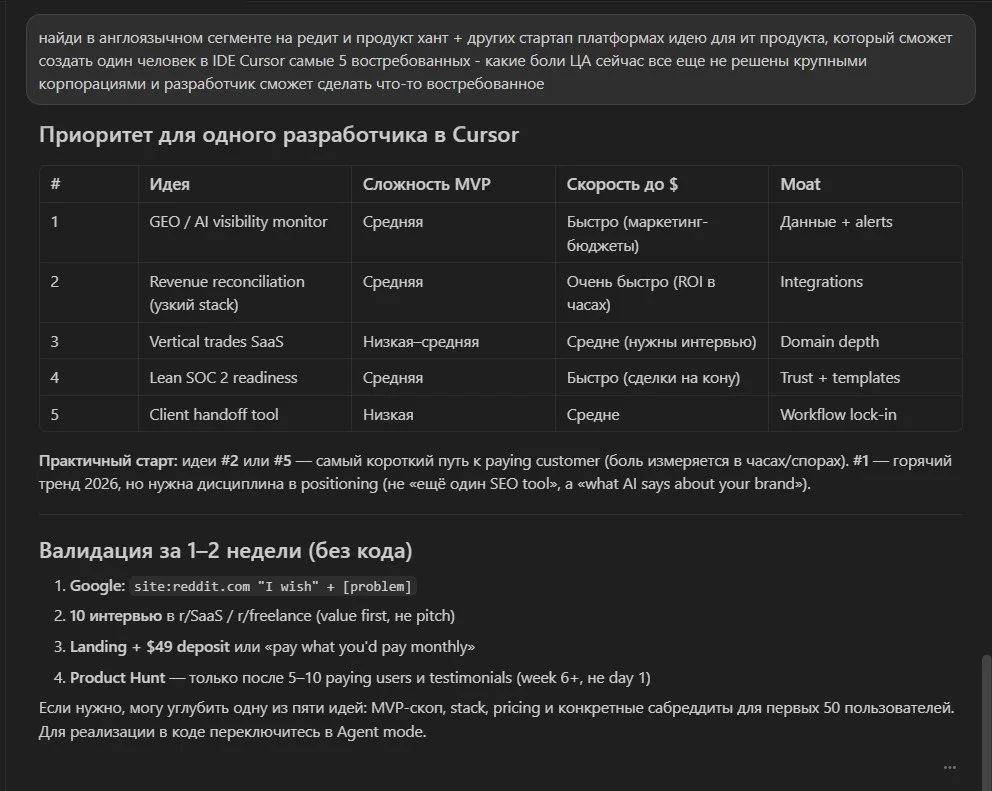Click the 'Сложность MVP' column header
Viewport: 992px width, 791px height.
pos(453,184)
